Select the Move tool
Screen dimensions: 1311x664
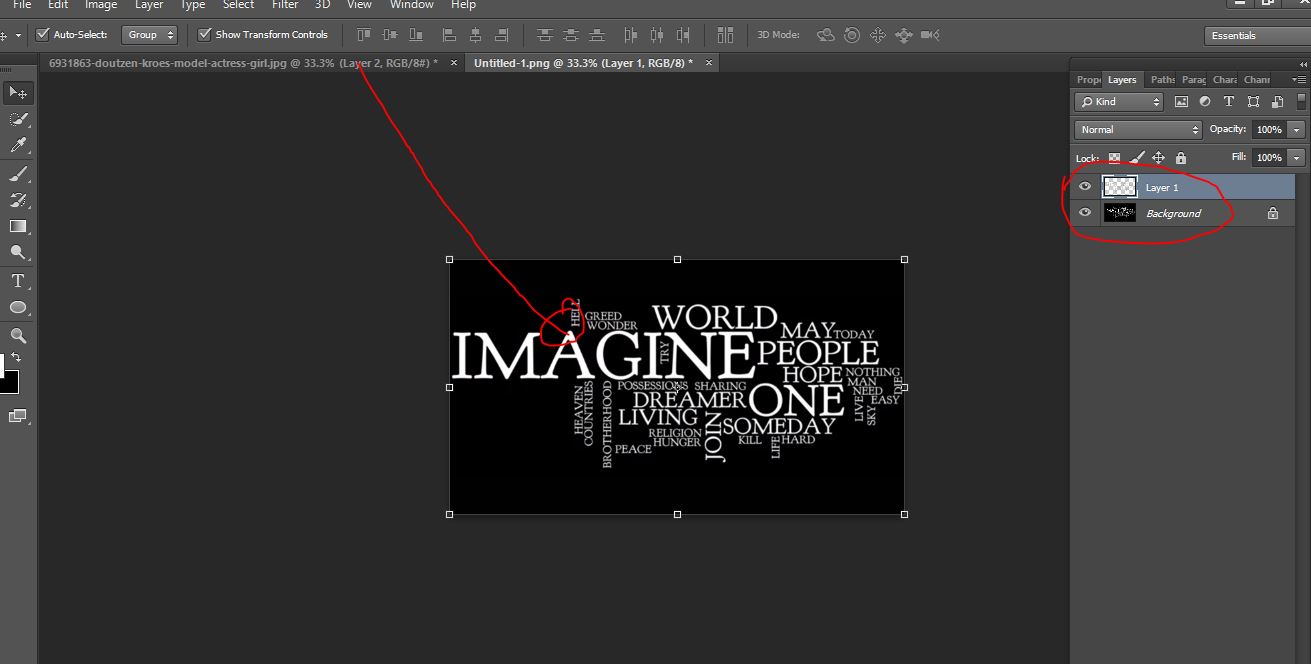(18, 92)
